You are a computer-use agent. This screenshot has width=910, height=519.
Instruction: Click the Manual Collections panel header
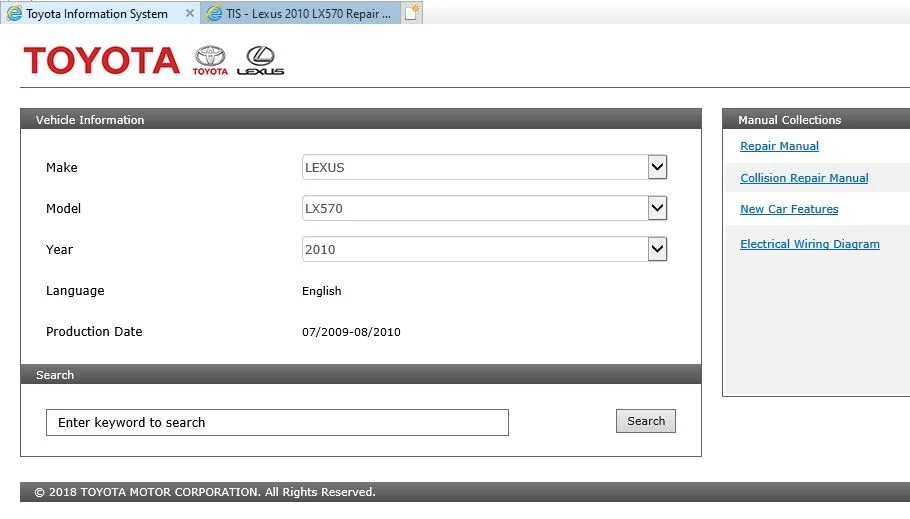click(815, 119)
